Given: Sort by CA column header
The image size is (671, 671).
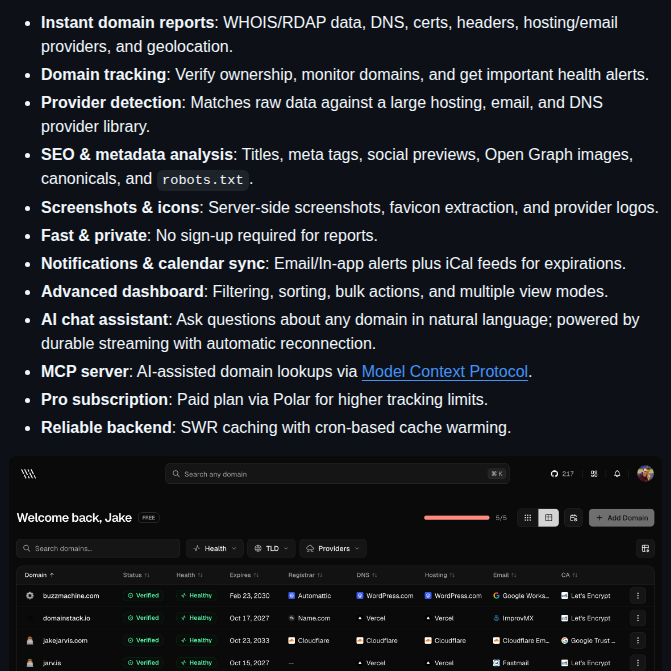Looking at the screenshot, I should 569,575.
